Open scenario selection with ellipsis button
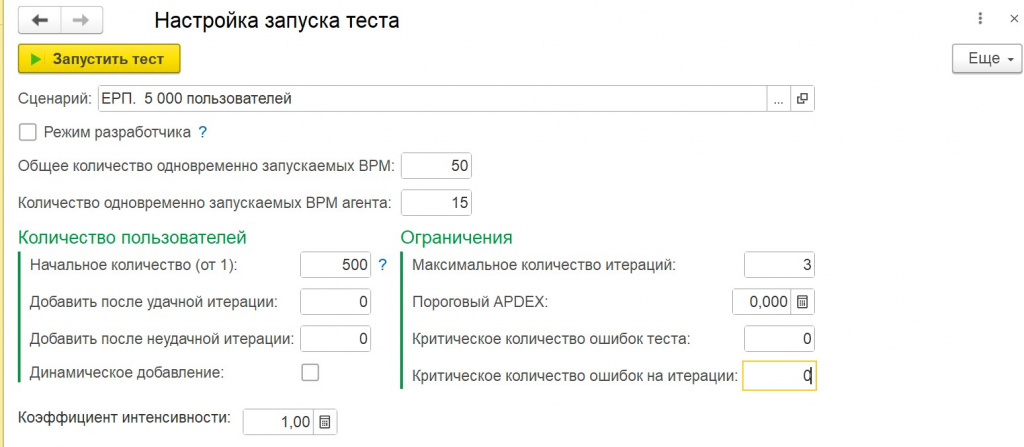 click(x=778, y=99)
